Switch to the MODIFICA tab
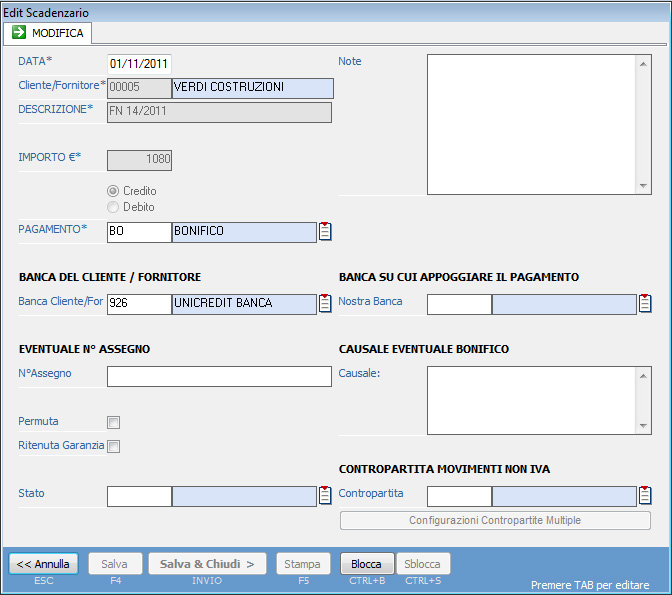This screenshot has height=595, width=672. pos(48,33)
